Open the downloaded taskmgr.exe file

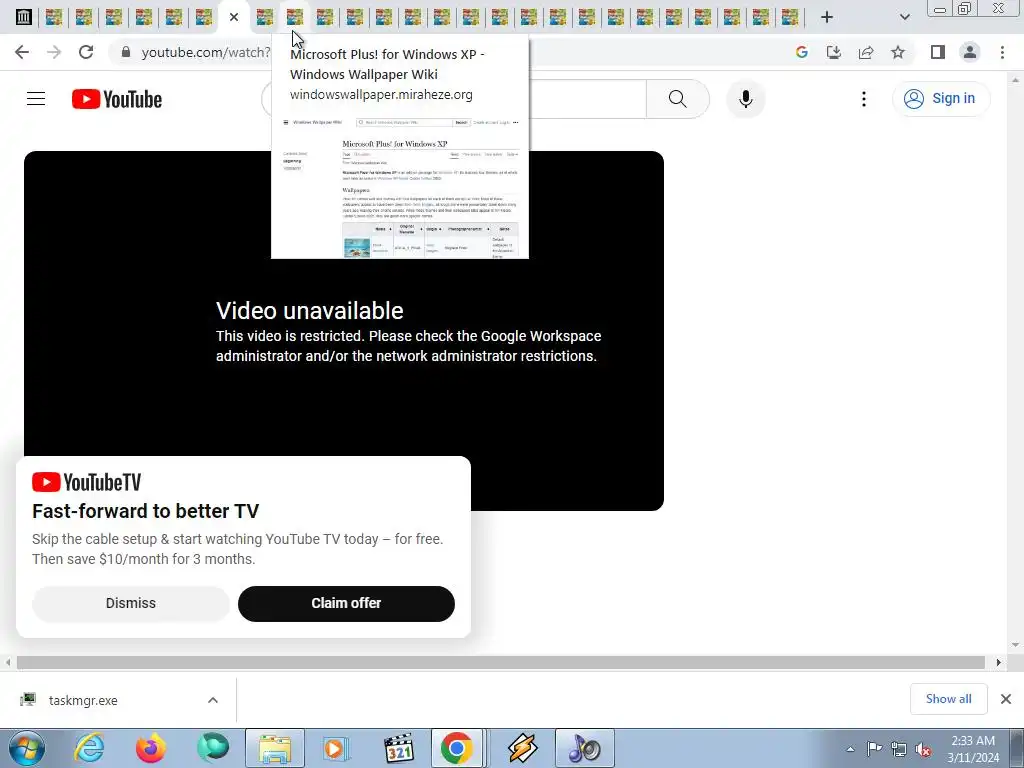[83, 700]
